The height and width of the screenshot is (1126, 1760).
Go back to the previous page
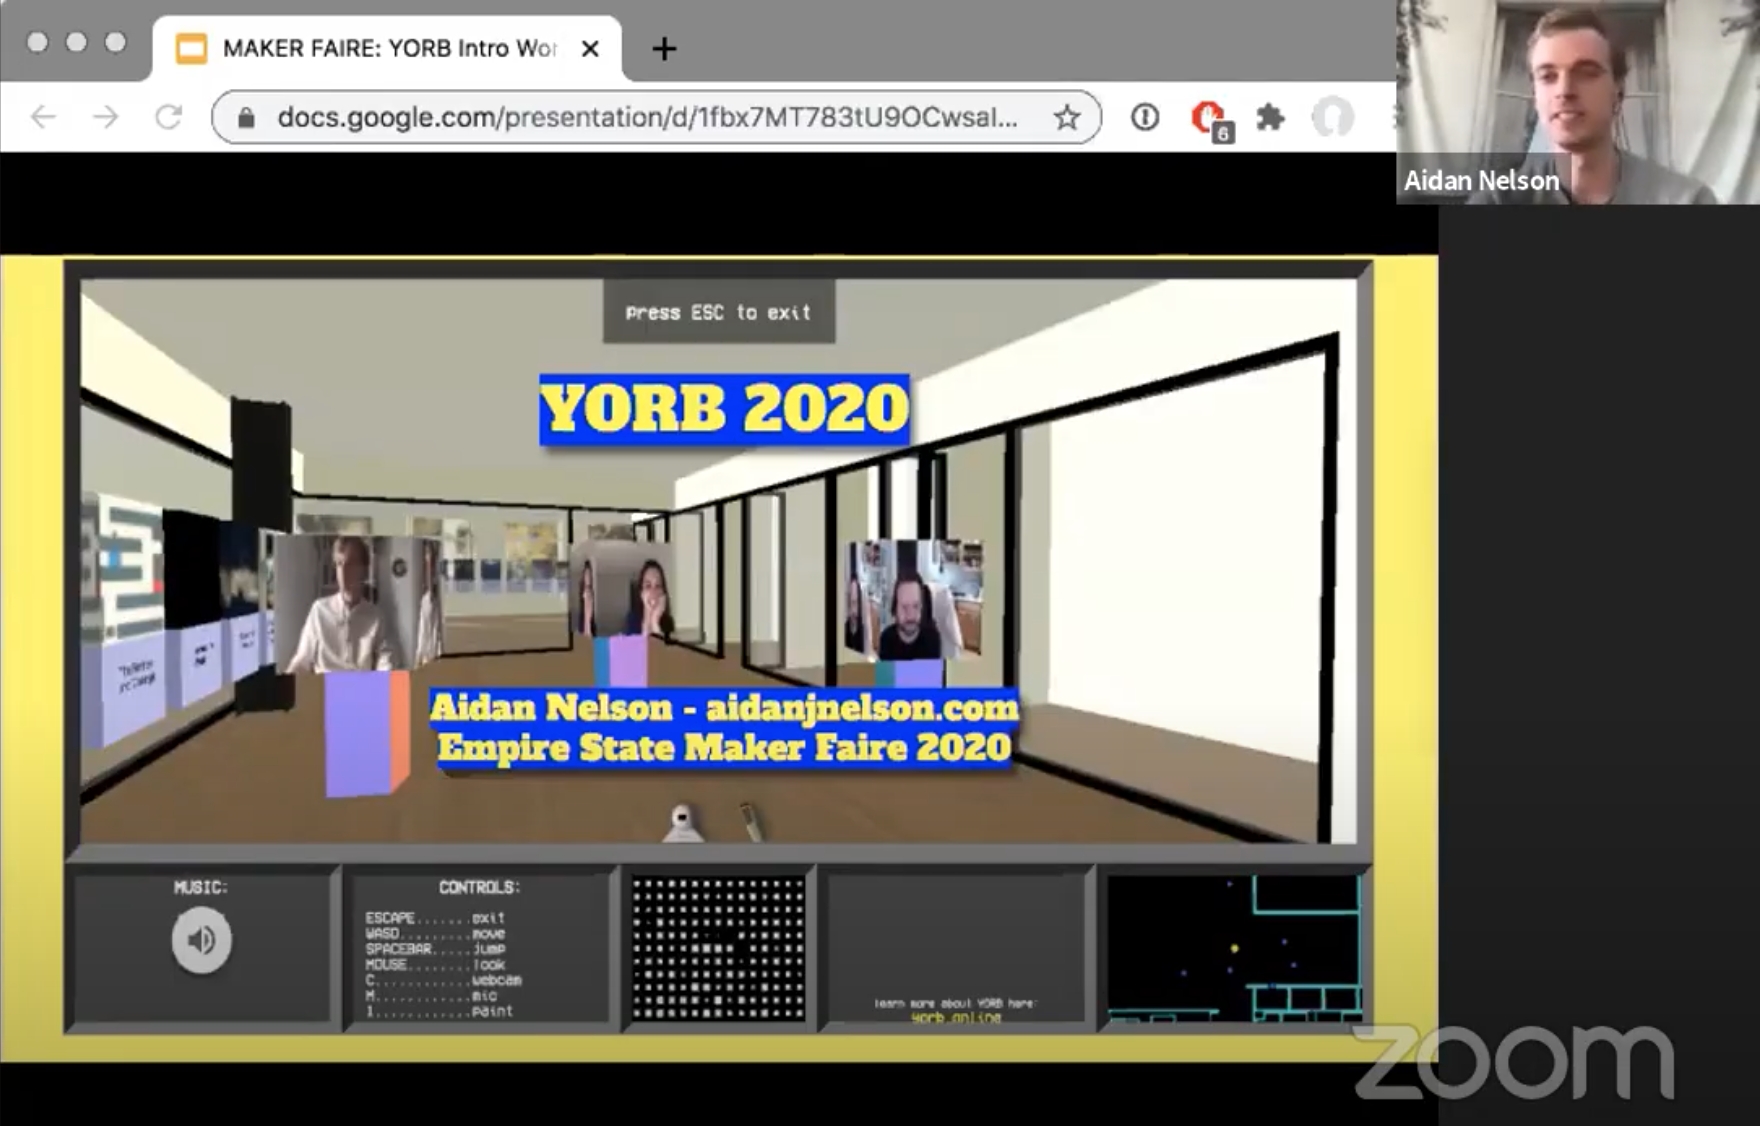point(43,118)
